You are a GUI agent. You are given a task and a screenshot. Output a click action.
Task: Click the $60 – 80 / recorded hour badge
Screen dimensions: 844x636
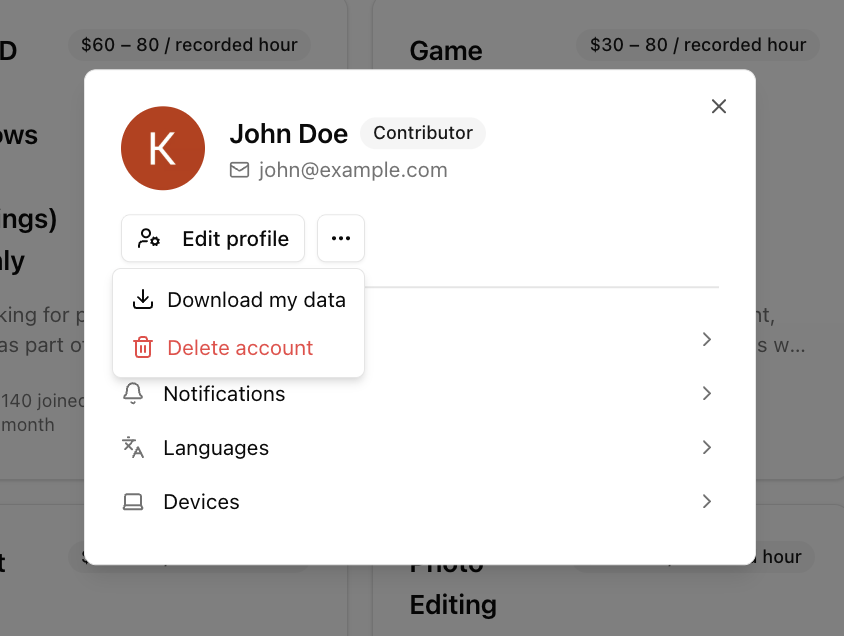tap(189, 45)
